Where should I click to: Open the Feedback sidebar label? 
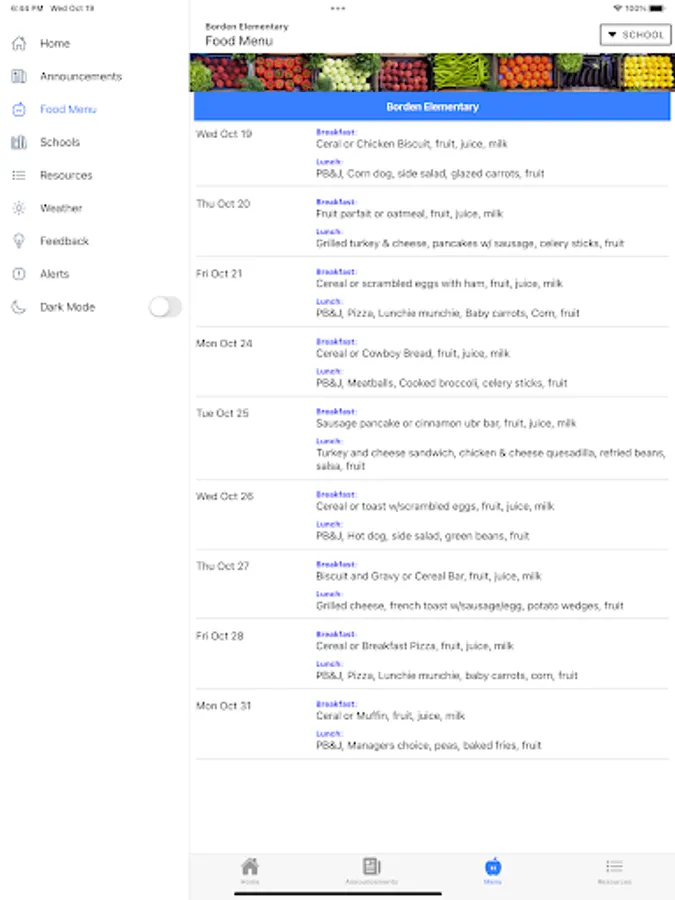click(x=64, y=241)
